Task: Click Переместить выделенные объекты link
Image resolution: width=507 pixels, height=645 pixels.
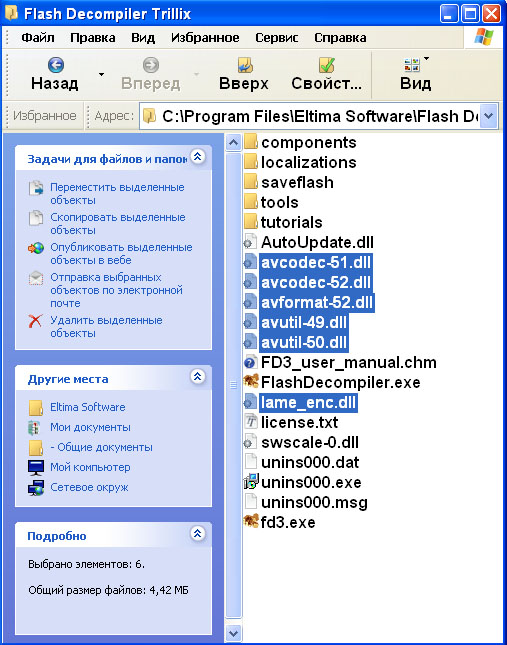Action: click(x=117, y=193)
